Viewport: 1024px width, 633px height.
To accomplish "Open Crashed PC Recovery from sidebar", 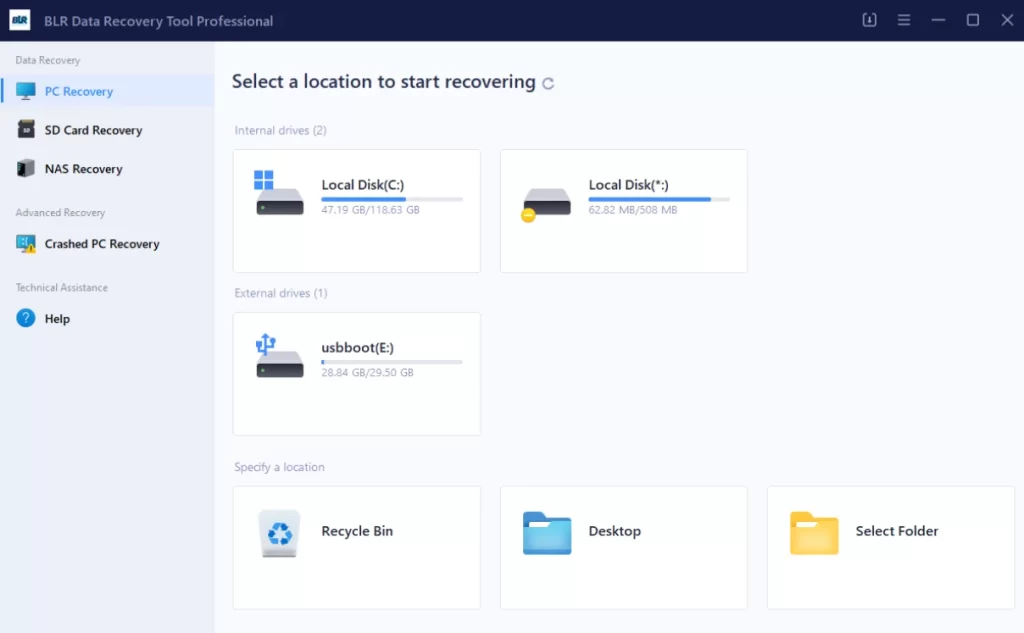I will (x=101, y=244).
